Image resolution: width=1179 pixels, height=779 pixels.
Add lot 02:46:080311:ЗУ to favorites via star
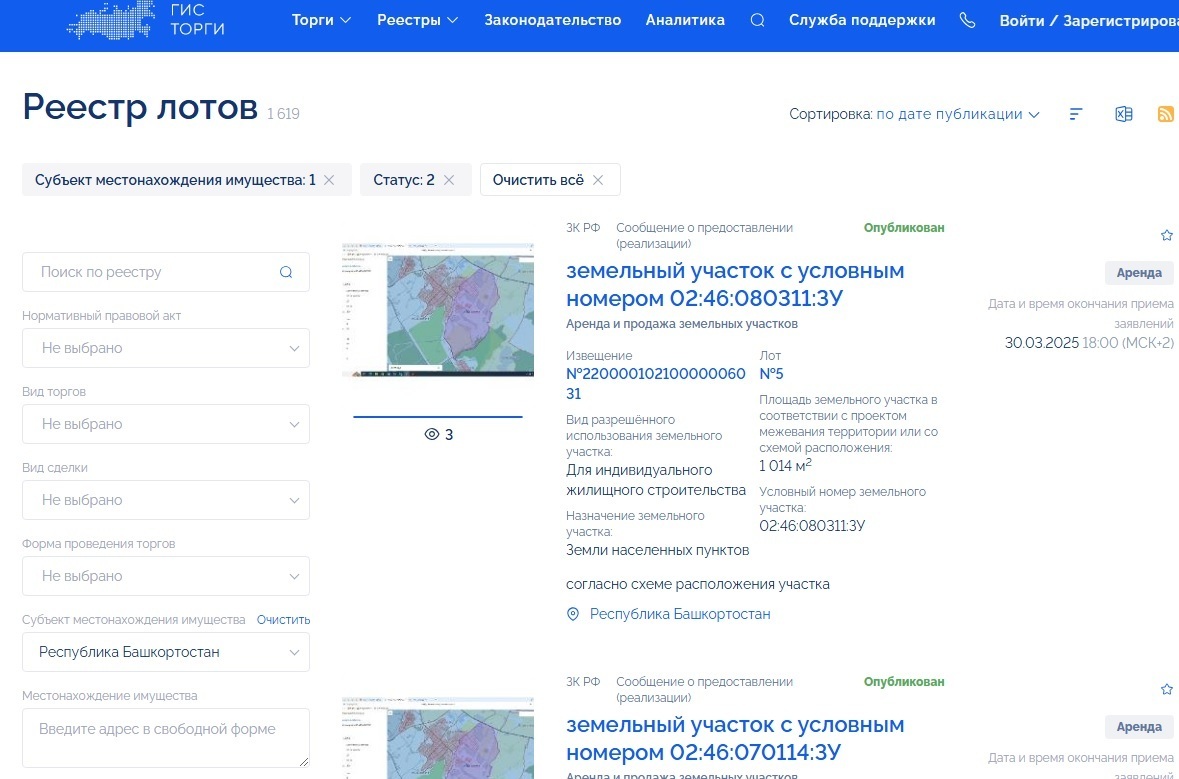tap(1167, 234)
